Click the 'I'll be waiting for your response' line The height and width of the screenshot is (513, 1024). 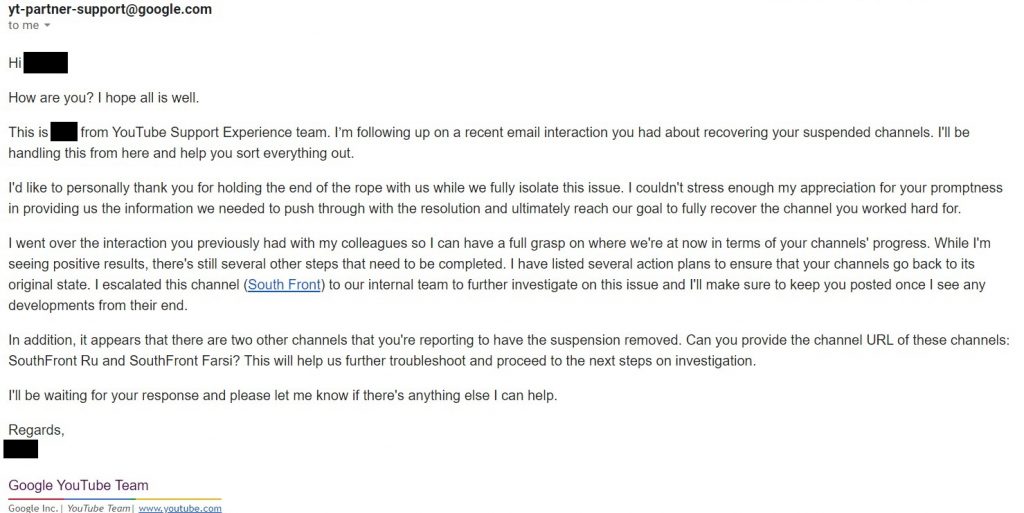tap(282, 396)
